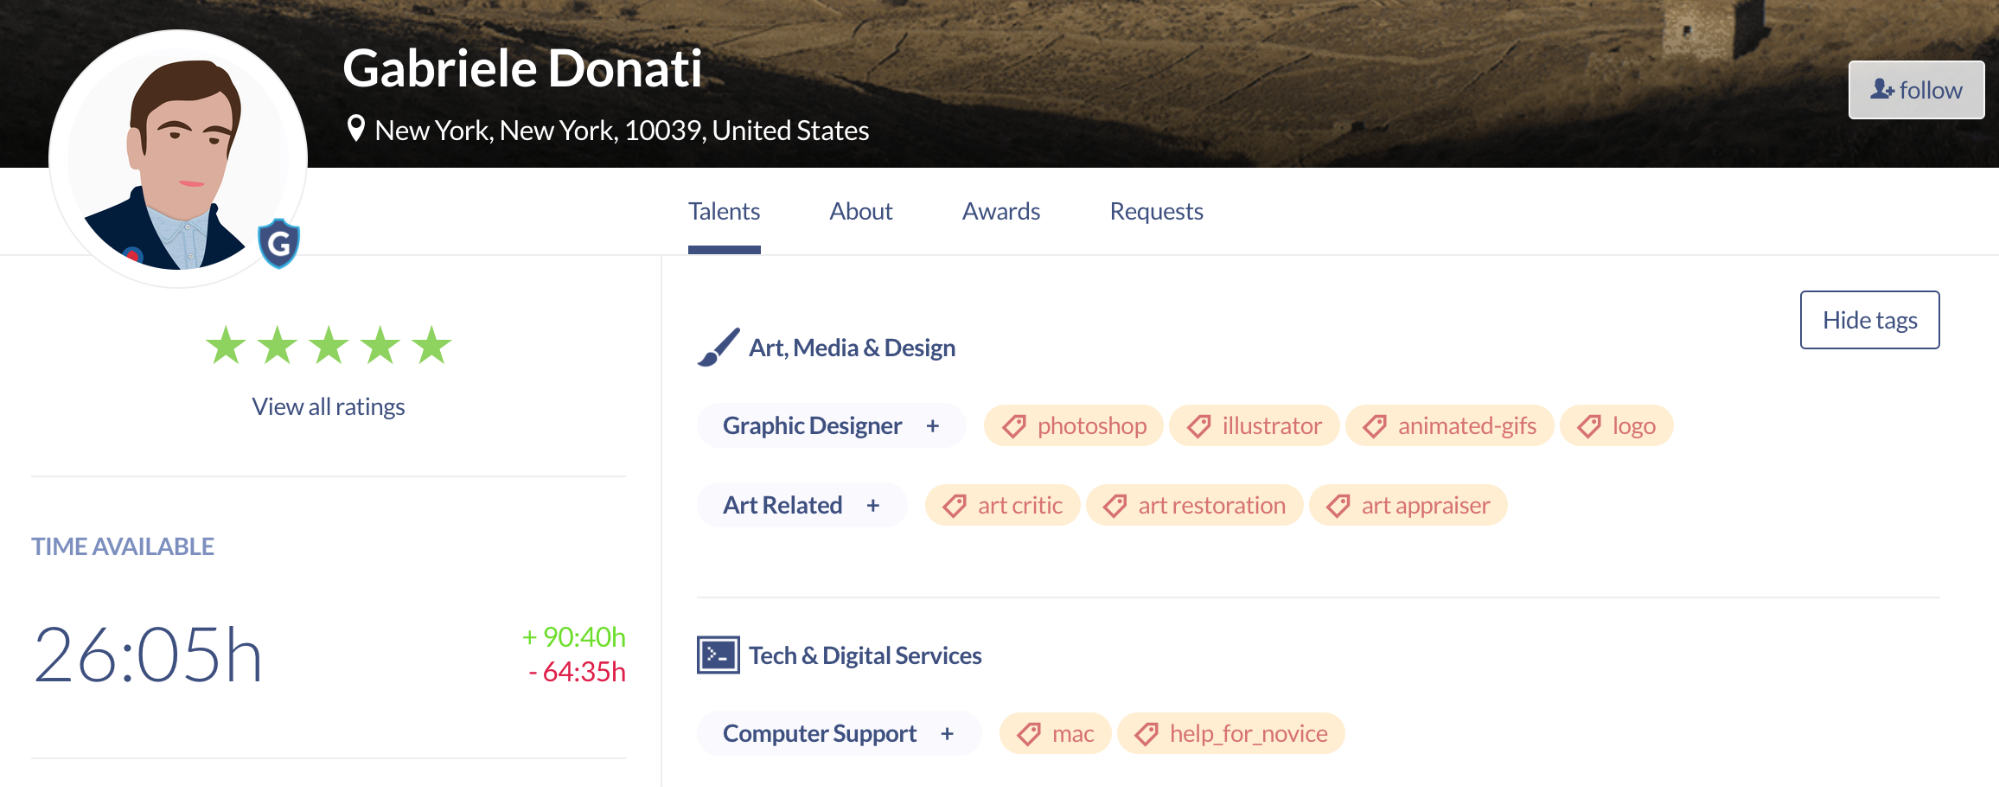1999x787 pixels.
Task: Click the Tech & Digital Services heading
Action: click(x=865, y=656)
